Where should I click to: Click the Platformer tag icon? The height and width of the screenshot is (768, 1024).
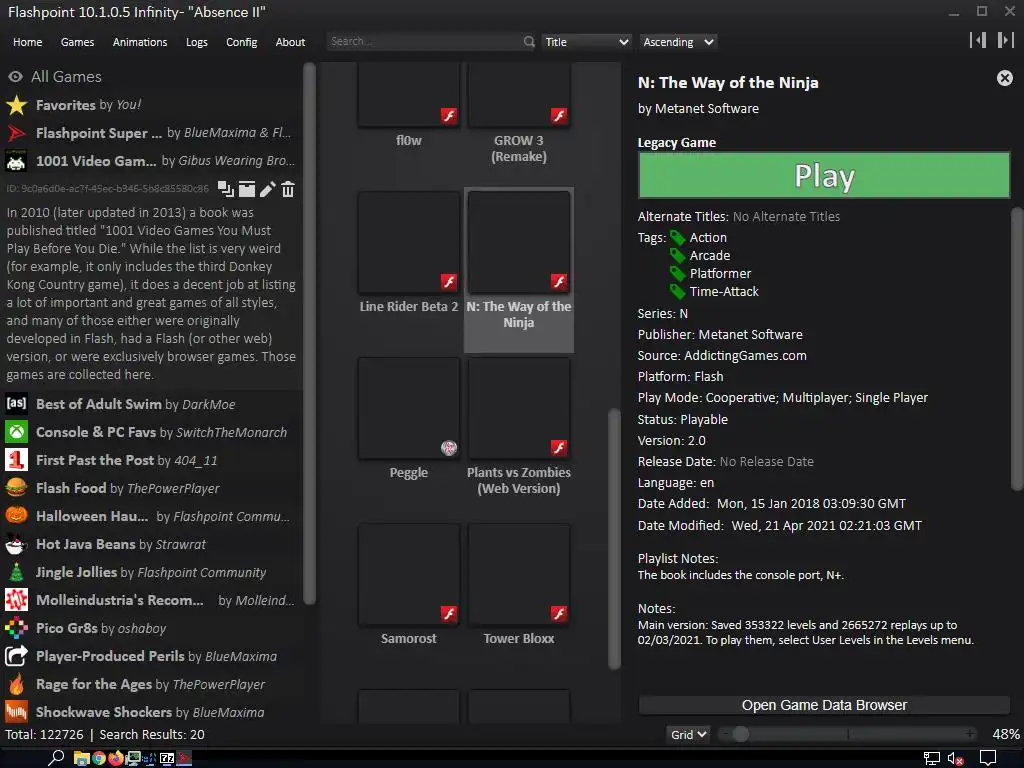point(677,274)
